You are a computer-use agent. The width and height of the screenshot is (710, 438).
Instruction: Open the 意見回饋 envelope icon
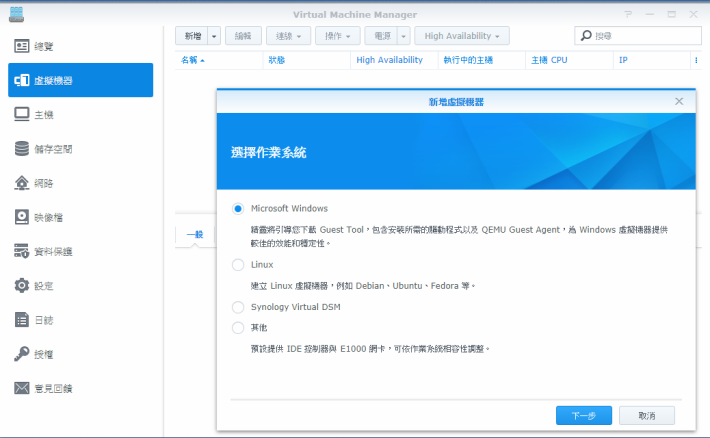coord(21,388)
